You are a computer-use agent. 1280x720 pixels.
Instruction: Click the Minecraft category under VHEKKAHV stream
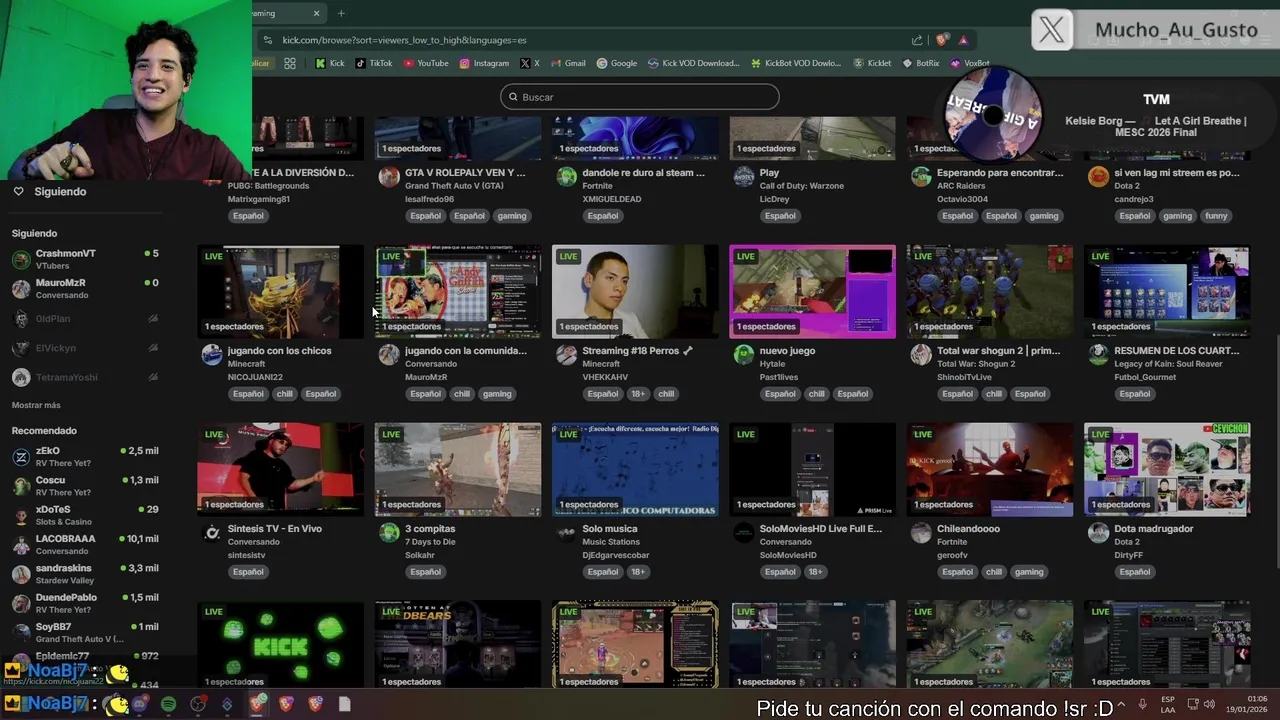point(602,364)
